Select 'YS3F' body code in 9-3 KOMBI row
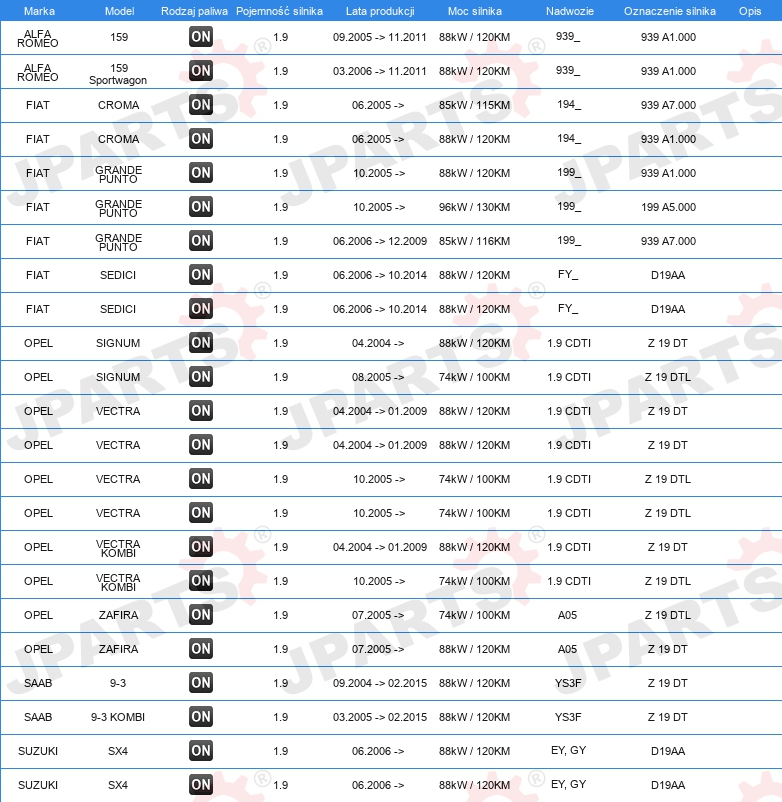The width and height of the screenshot is (782, 802). 568,717
